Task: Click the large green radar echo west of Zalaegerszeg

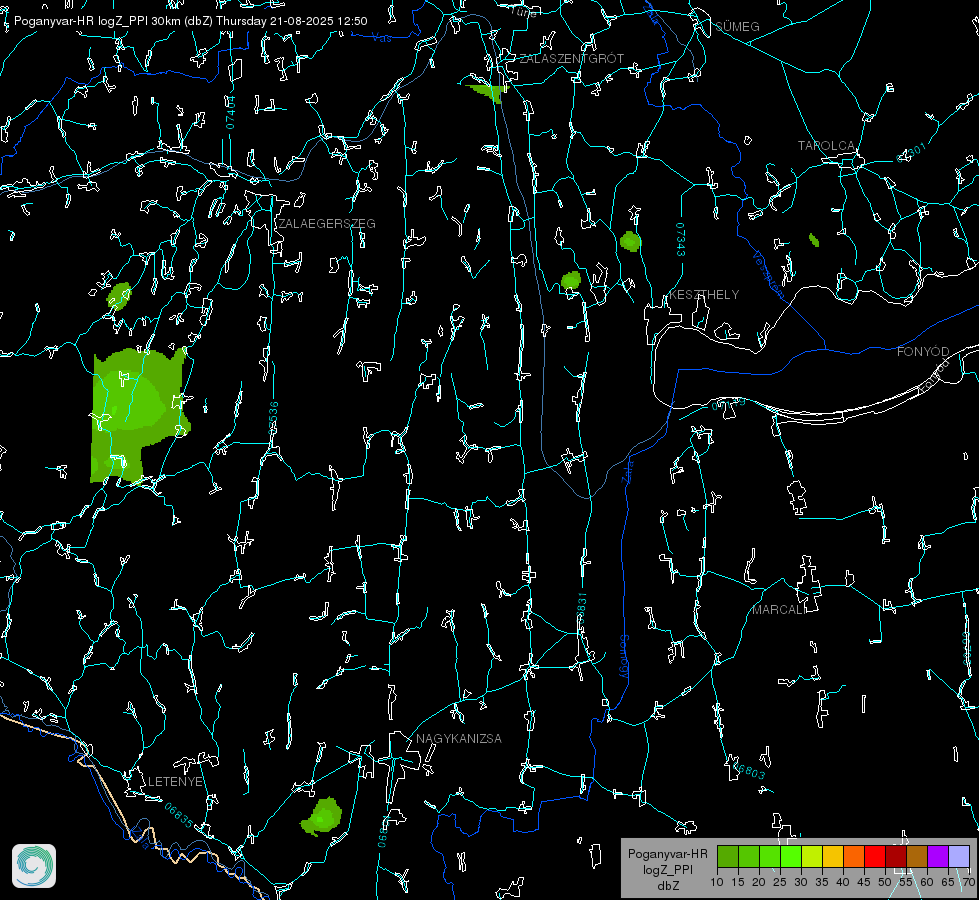Action: [x=138, y=413]
